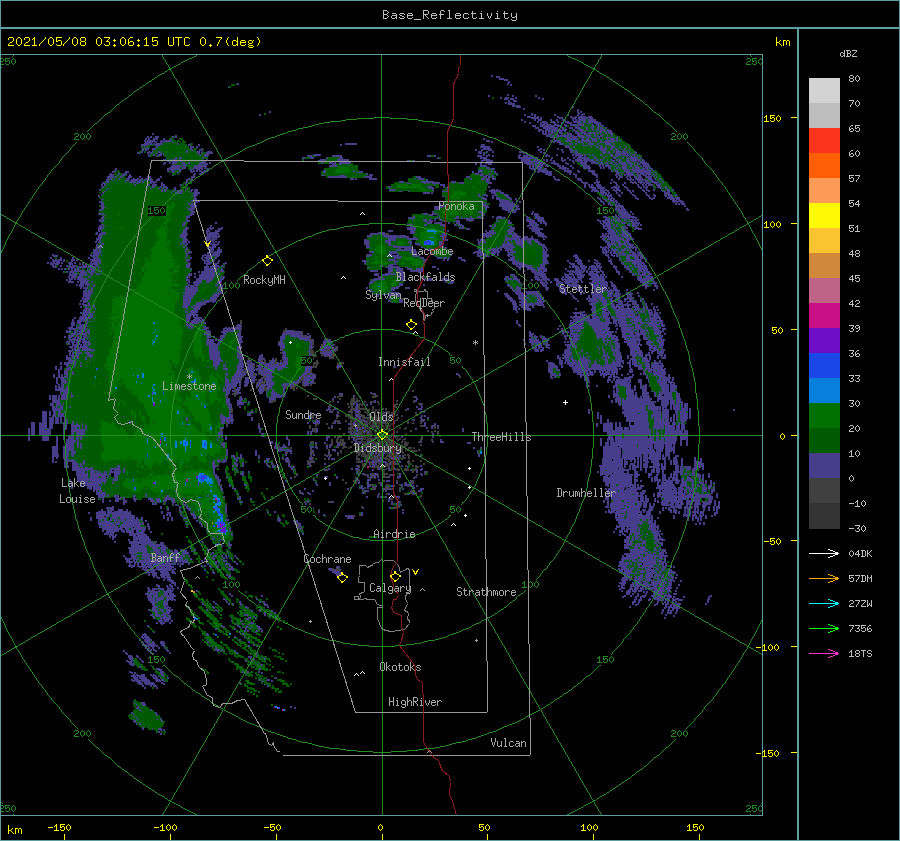Click the Ponoka label

[456, 207]
